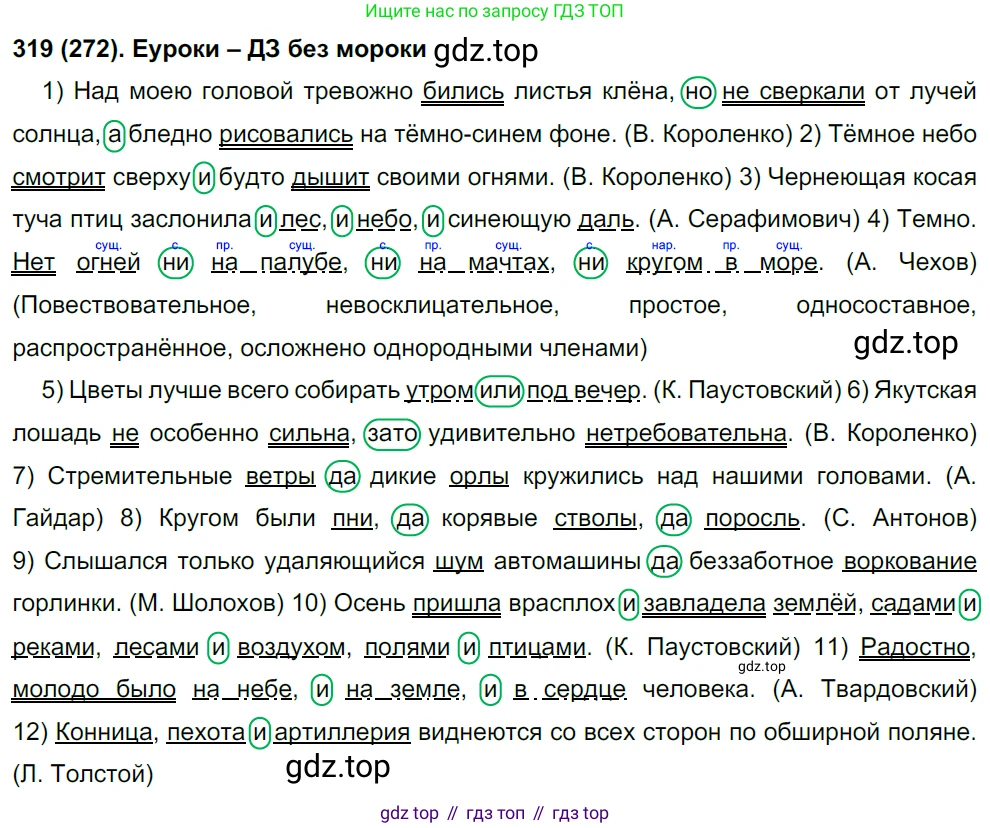Image resolution: width=990 pixels, height=828 pixels.
Task: Click the purple footer "gdz top // гдз топ" text
Action: tap(494, 813)
